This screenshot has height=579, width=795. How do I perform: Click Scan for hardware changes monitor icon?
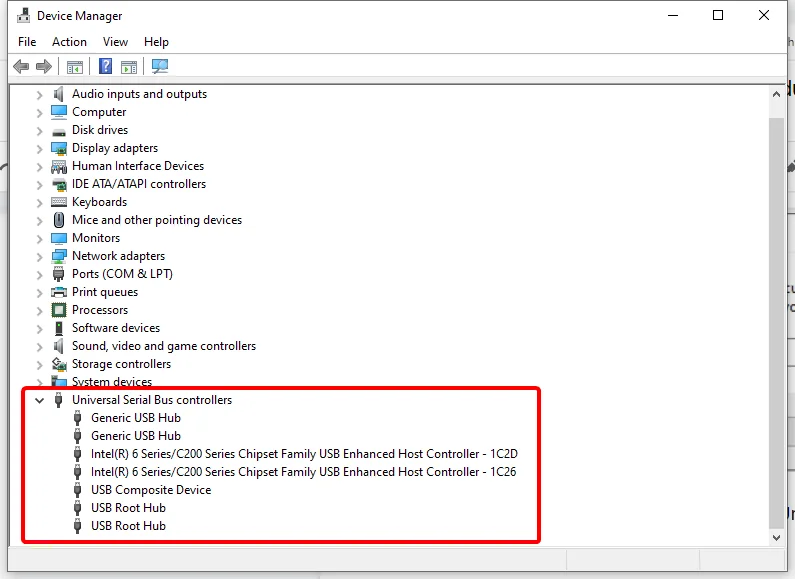(x=160, y=66)
